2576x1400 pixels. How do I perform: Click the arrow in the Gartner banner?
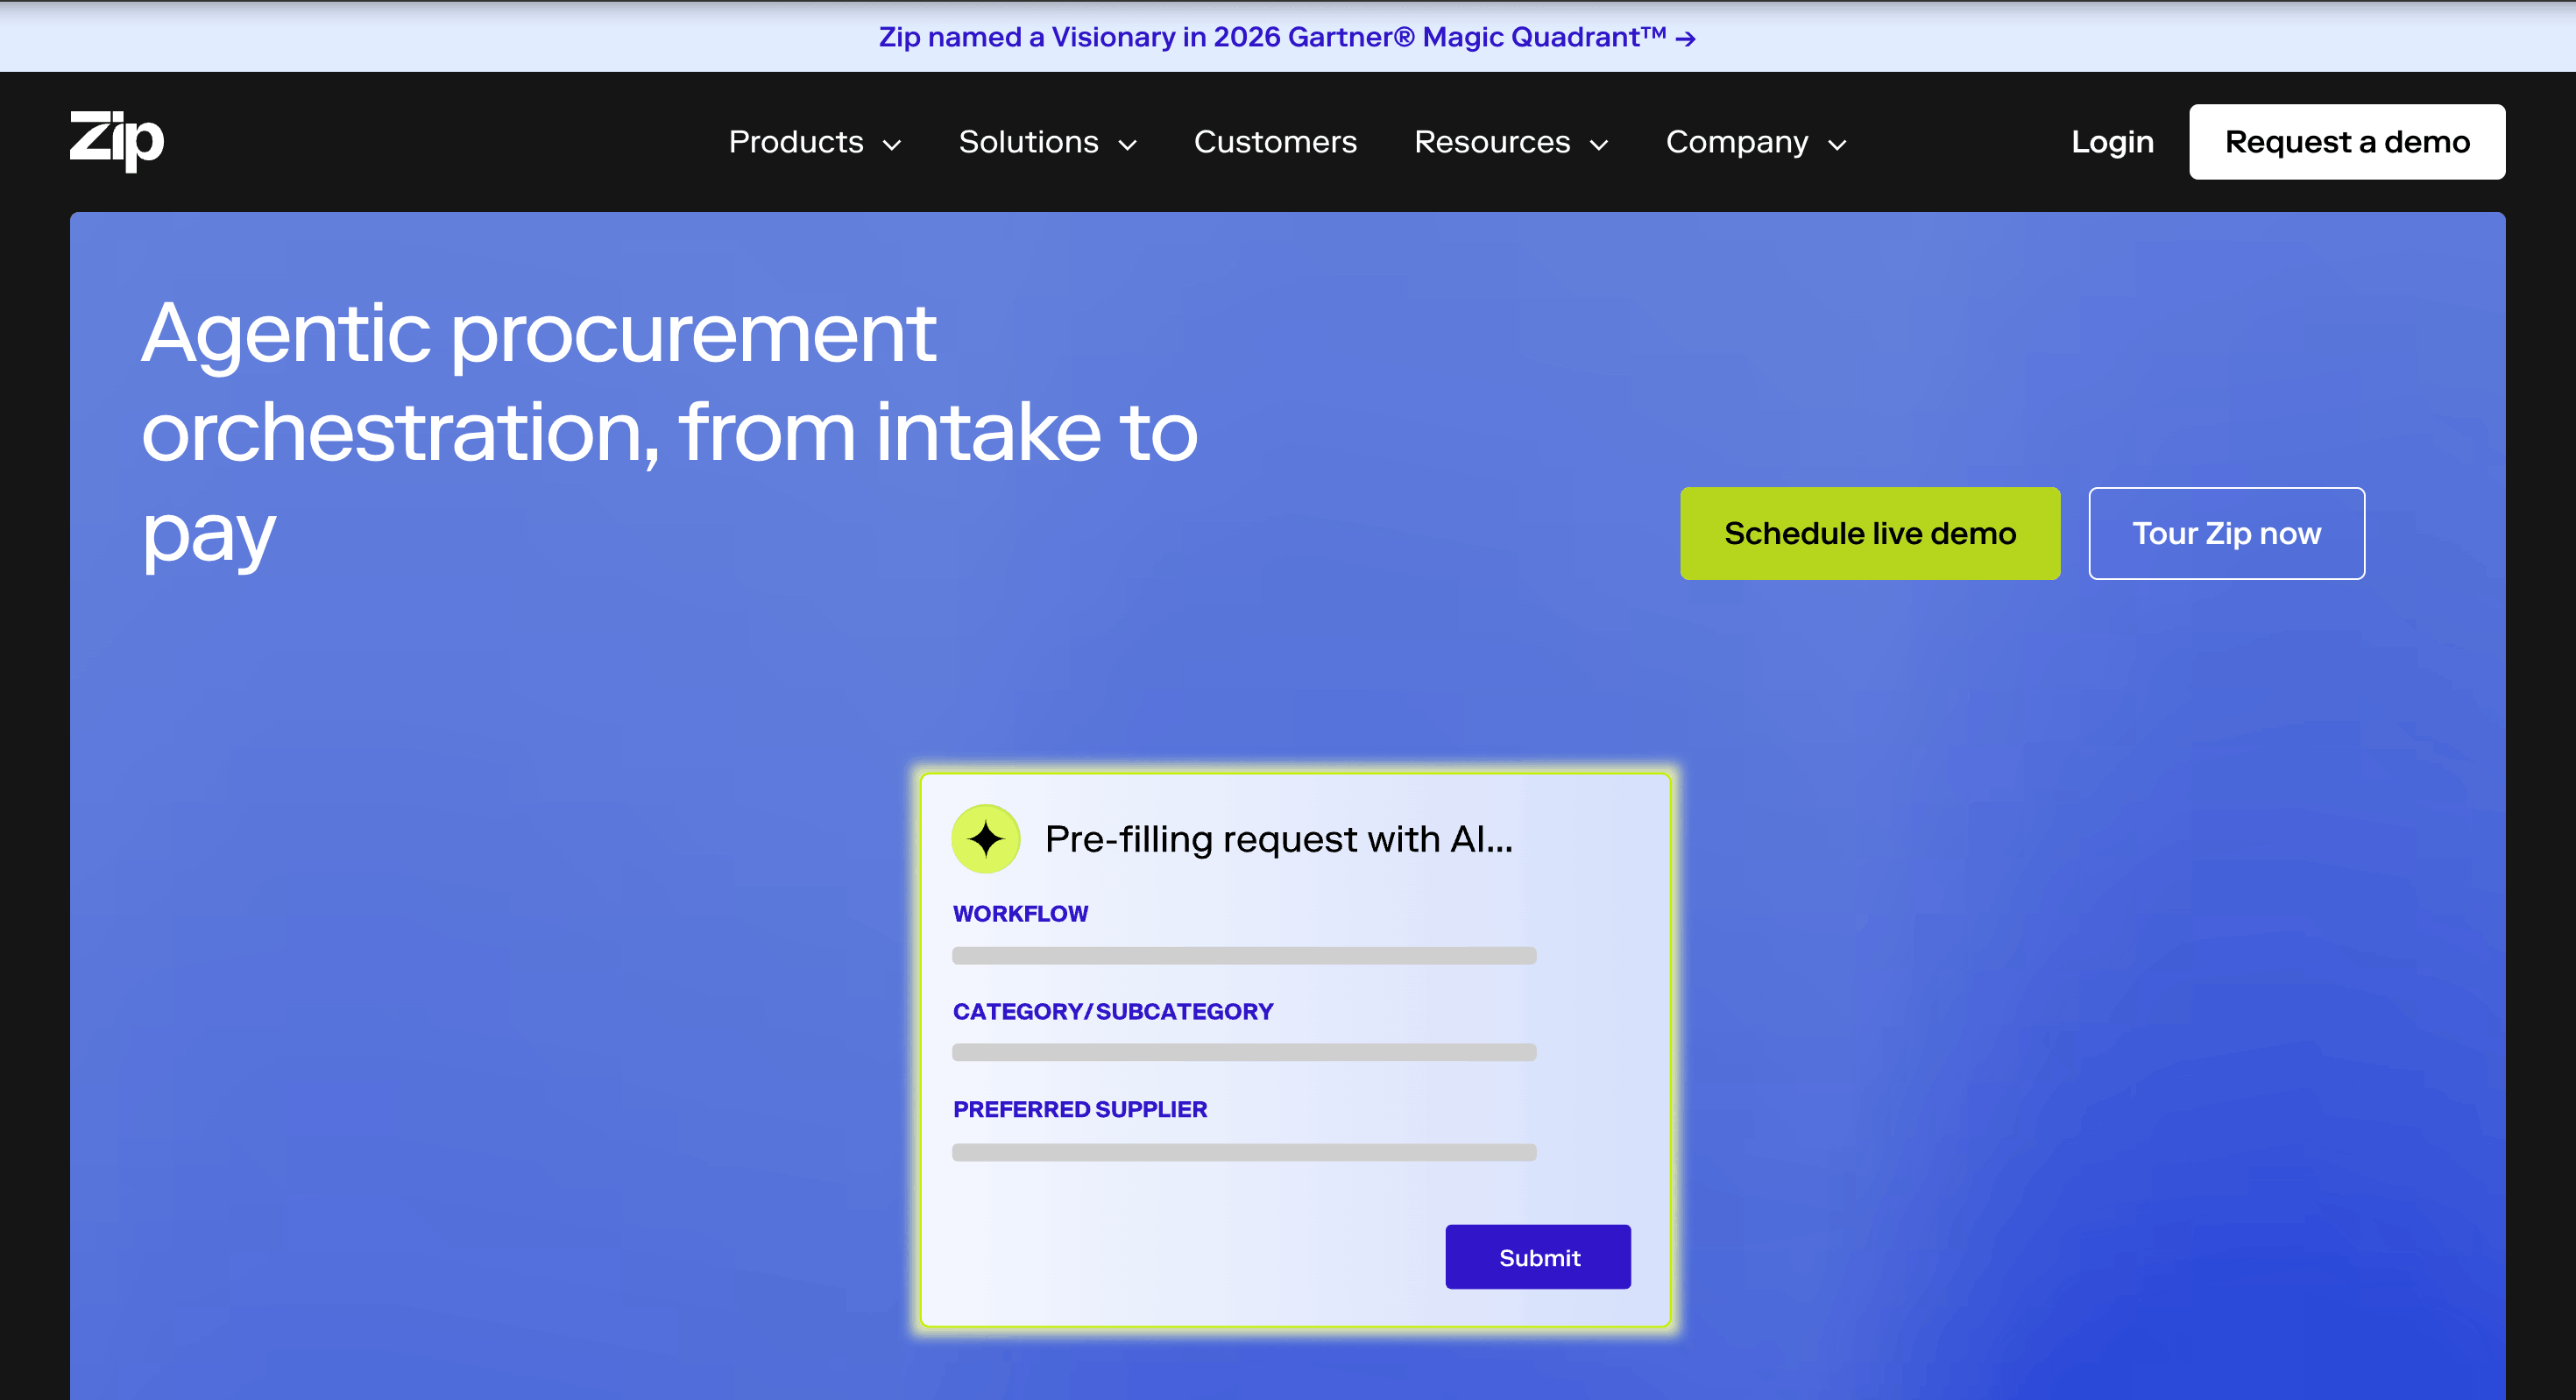click(1684, 37)
